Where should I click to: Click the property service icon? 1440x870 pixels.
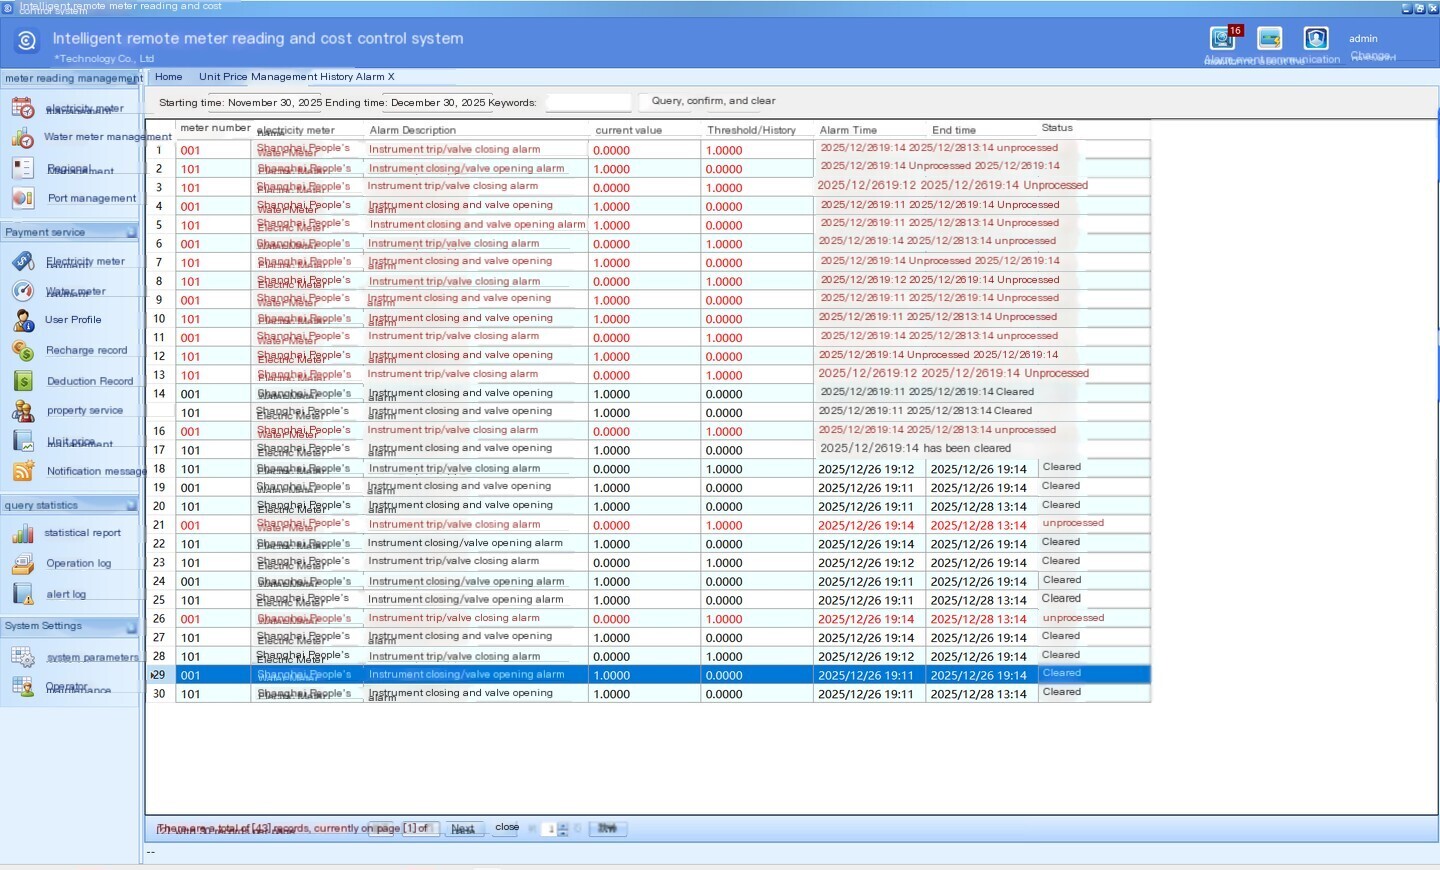click(22, 411)
